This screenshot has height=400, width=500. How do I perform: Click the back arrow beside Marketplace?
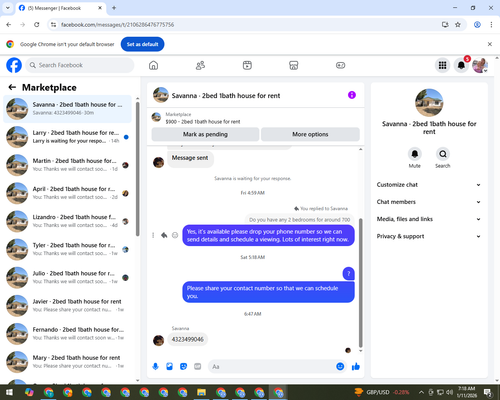pyautogui.click(x=12, y=87)
